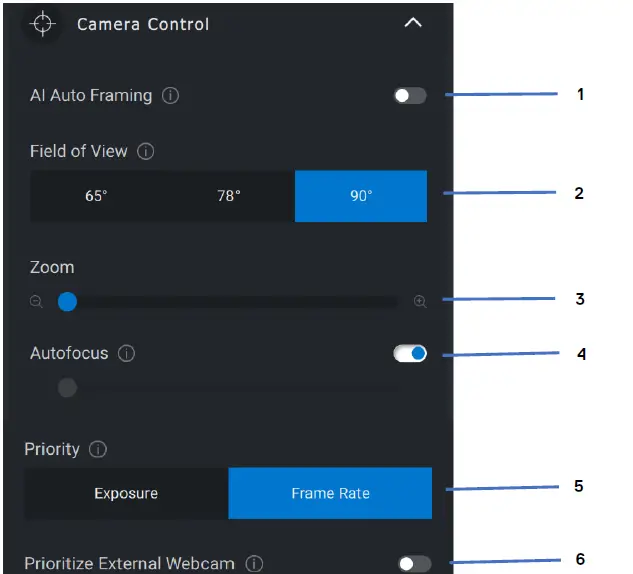Click the Field of View label
Image resolution: width=633 pixels, height=574 pixels.
point(79,151)
